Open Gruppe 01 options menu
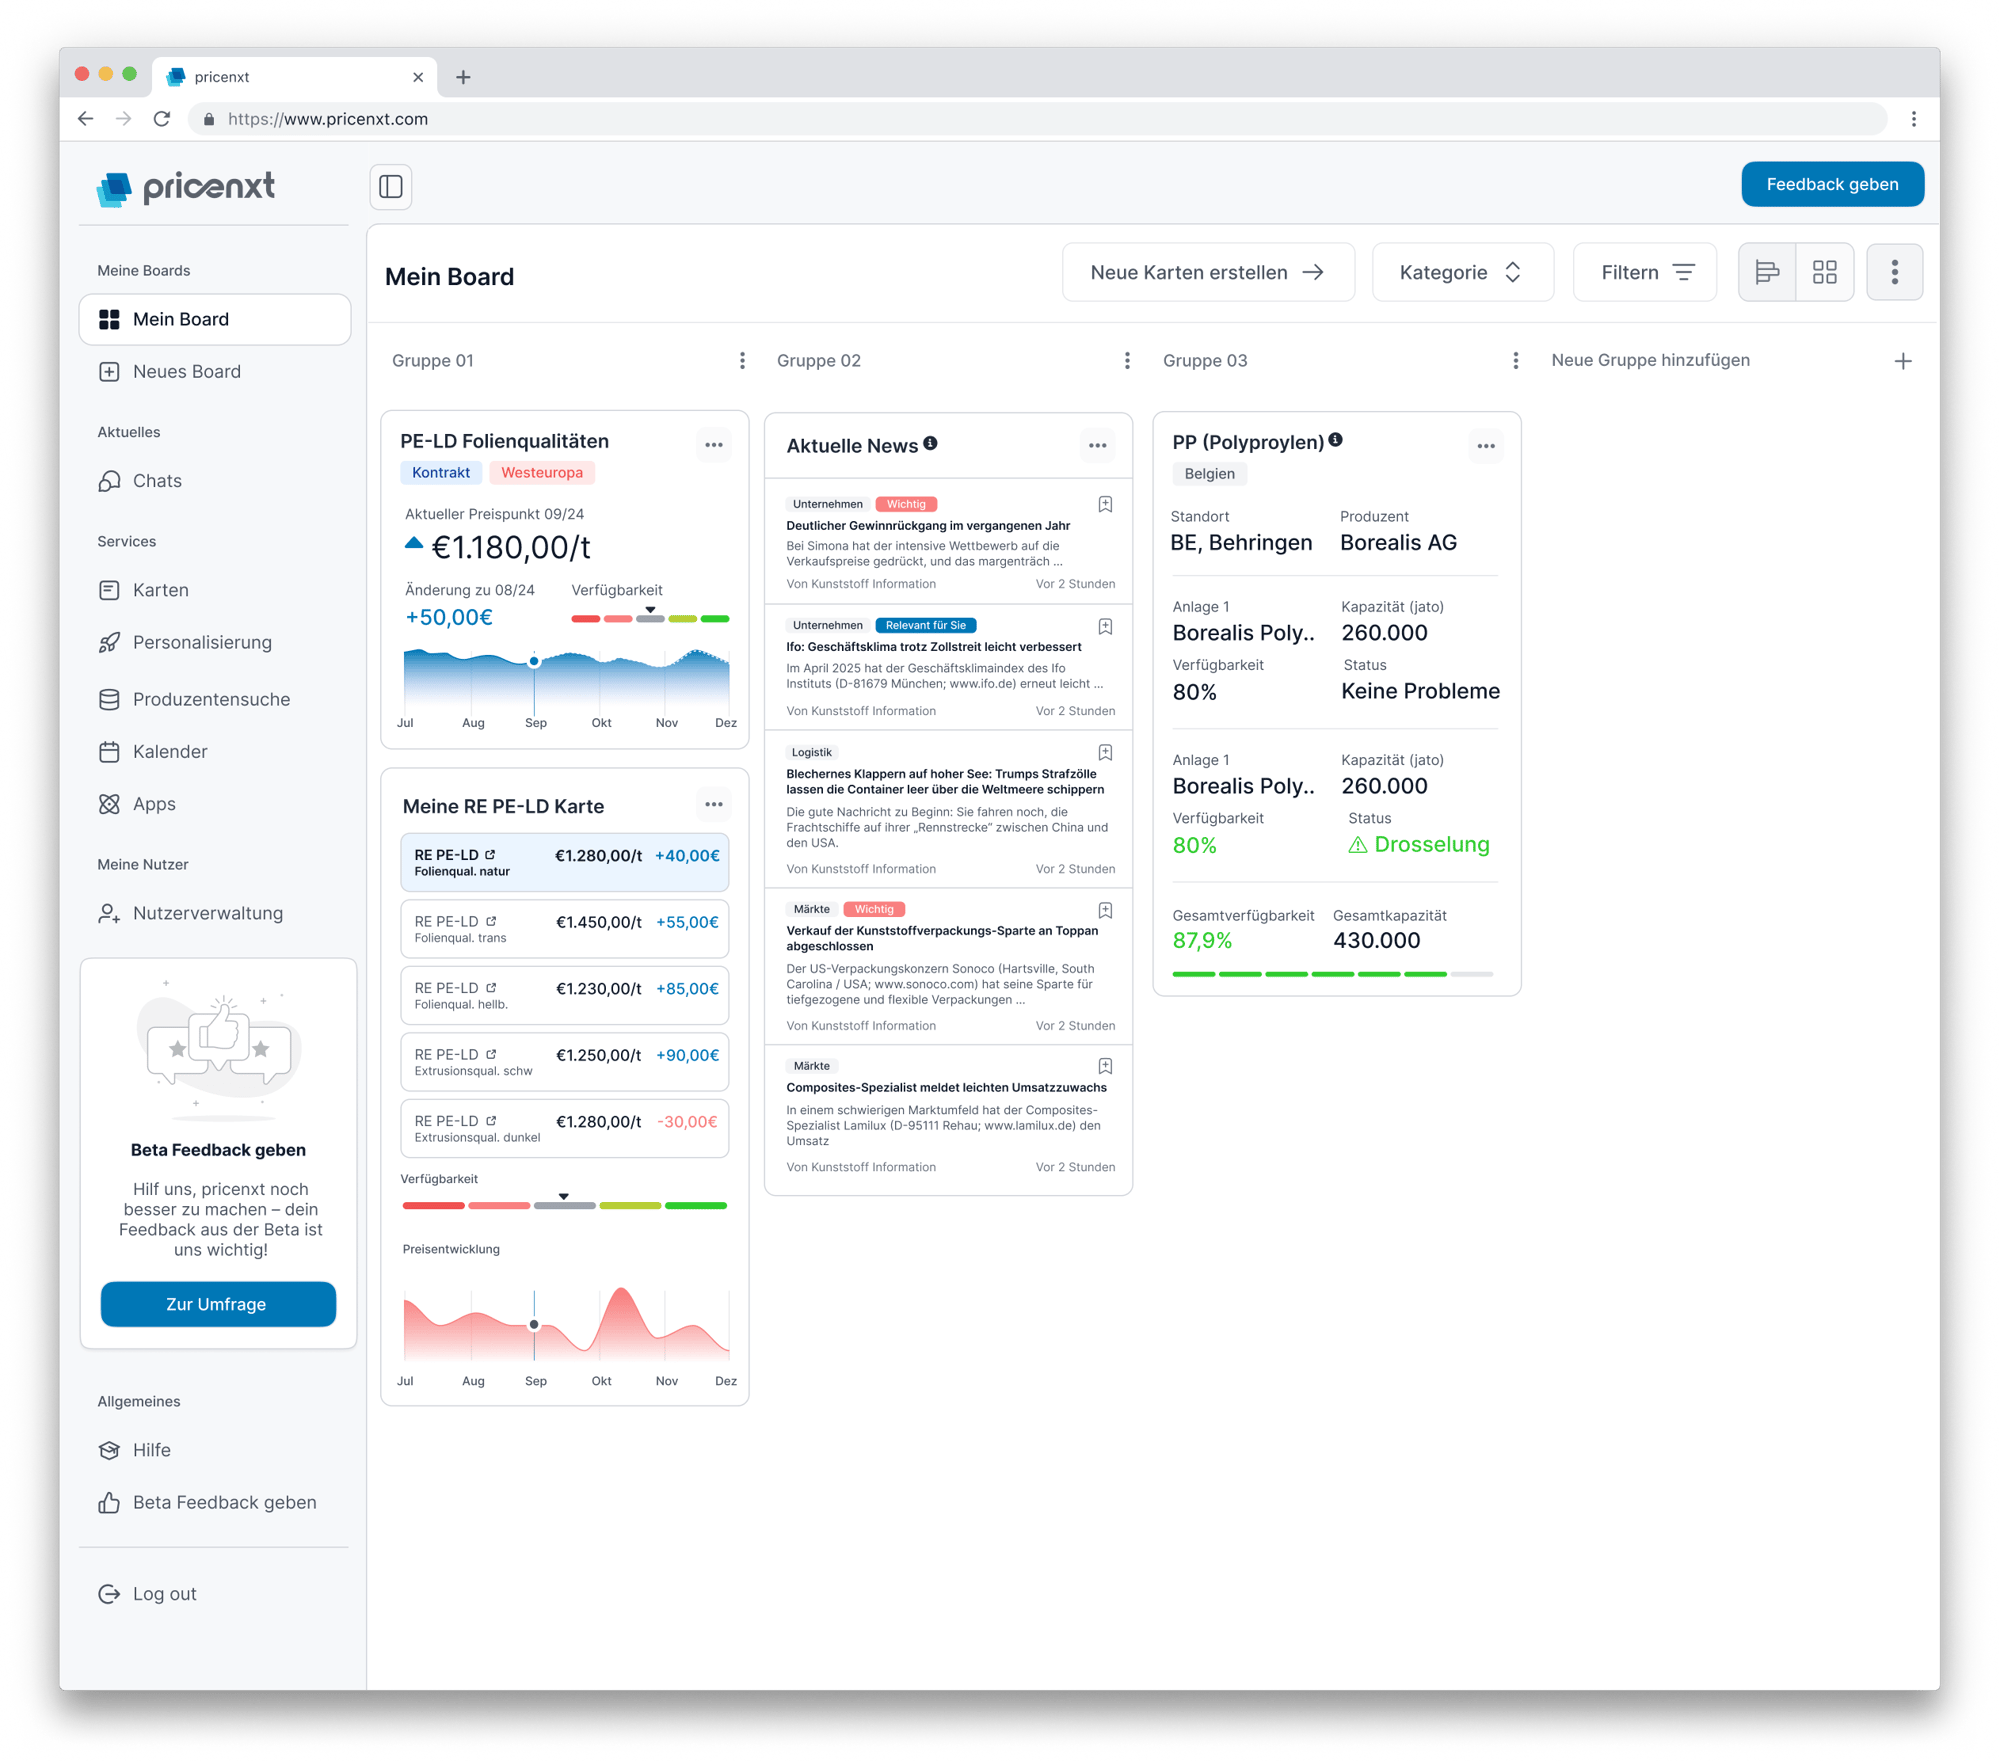Viewport: 2000px width, 1762px height. coord(742,361)
